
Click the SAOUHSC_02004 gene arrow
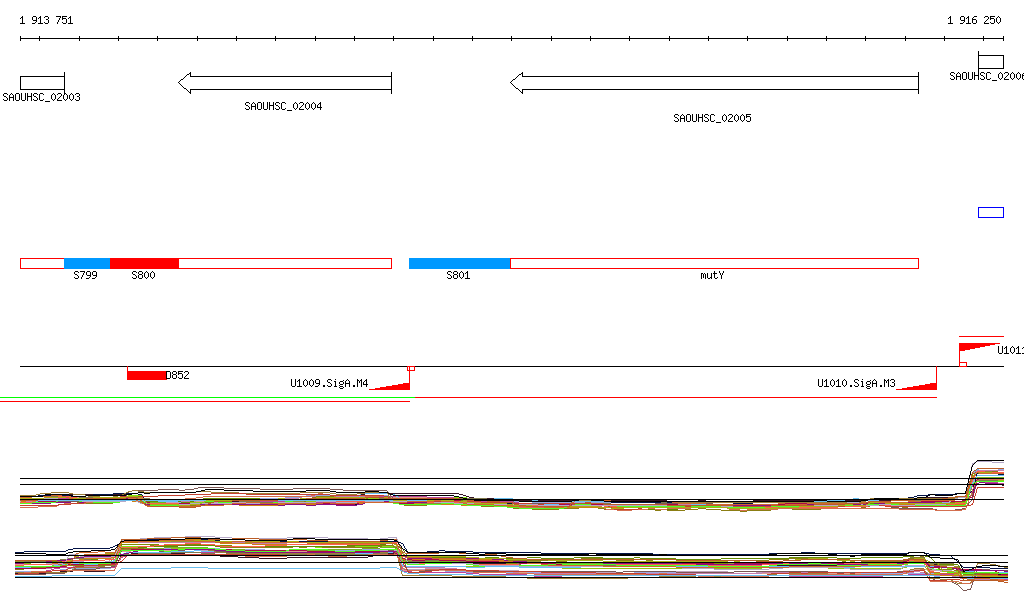pyautogui.click(x=285, y=83)
